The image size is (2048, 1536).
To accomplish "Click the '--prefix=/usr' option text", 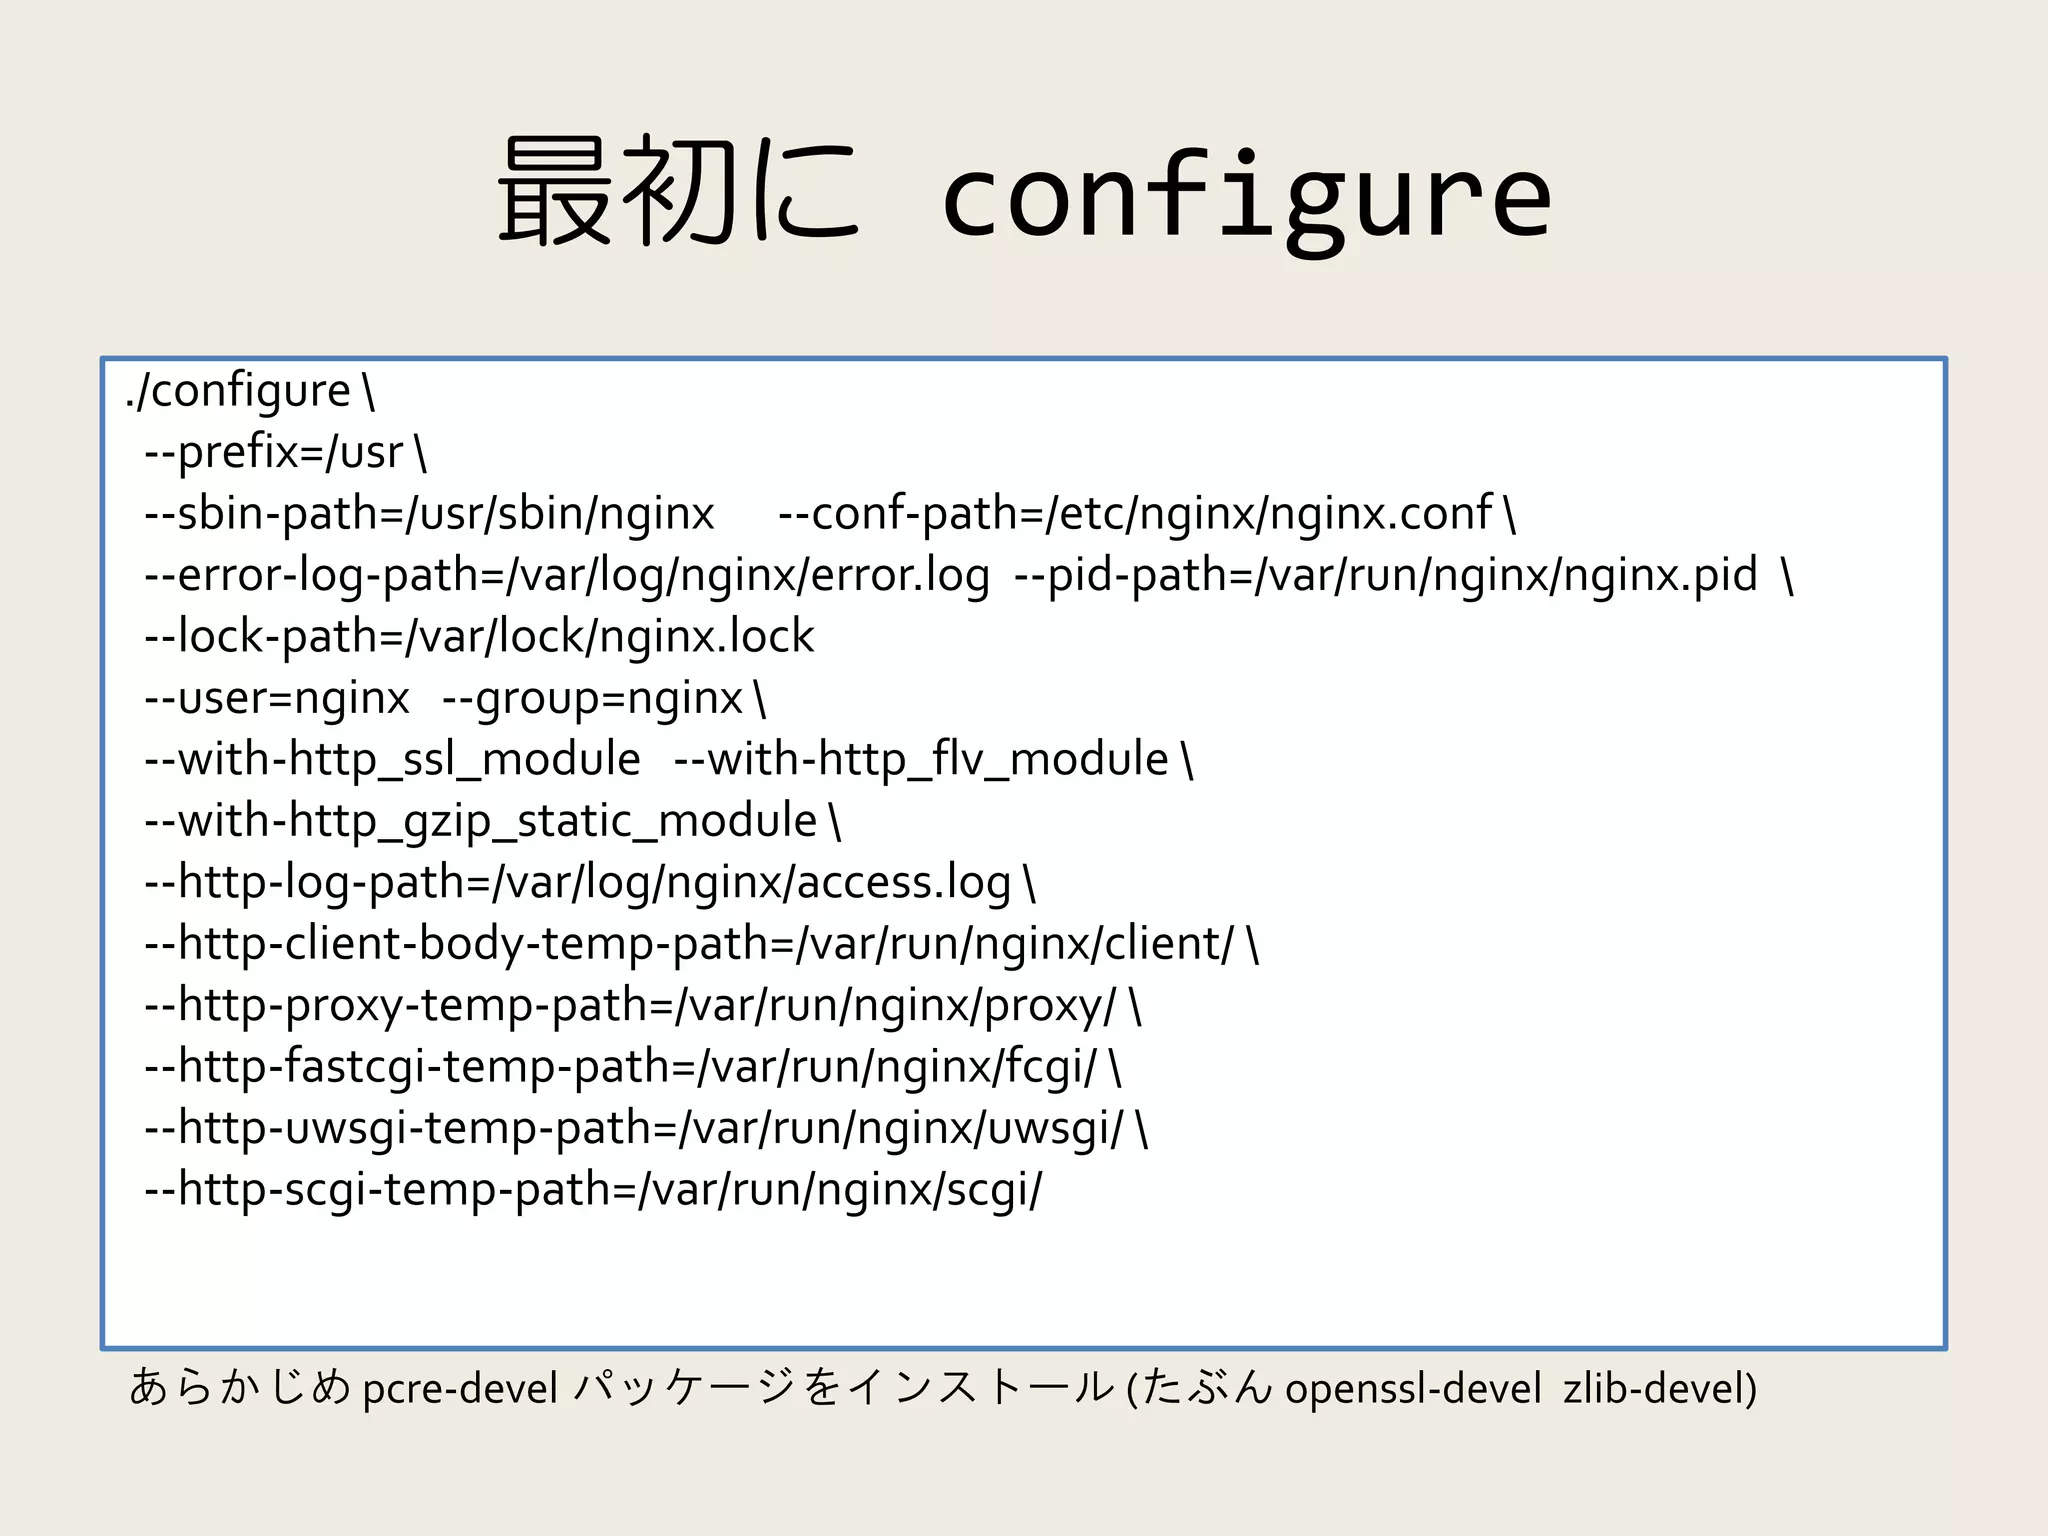I will [274, 452].
